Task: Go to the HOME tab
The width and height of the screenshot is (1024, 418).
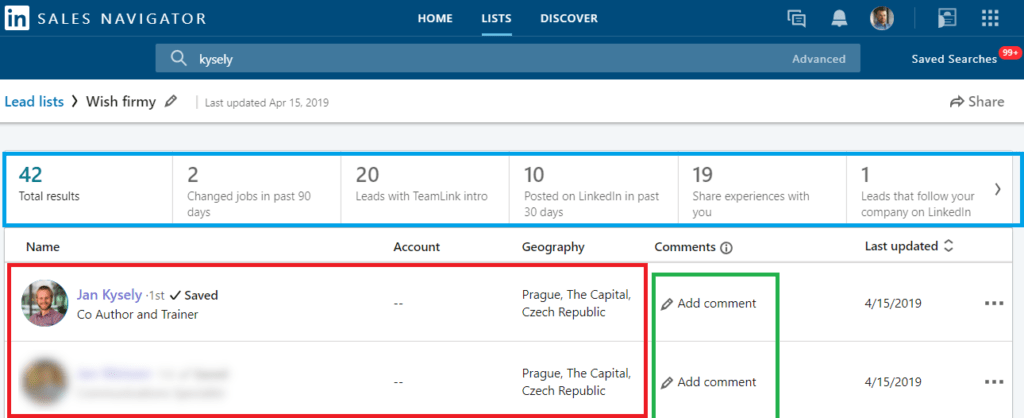Action: 435,18
